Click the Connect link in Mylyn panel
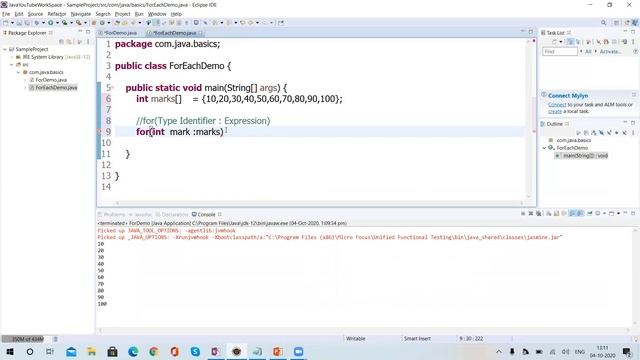 (x=557, y=105)
